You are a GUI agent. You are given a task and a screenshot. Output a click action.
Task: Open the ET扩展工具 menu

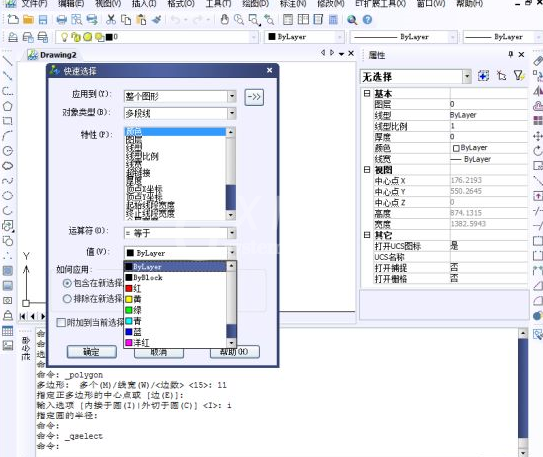(x=380, y=3)
